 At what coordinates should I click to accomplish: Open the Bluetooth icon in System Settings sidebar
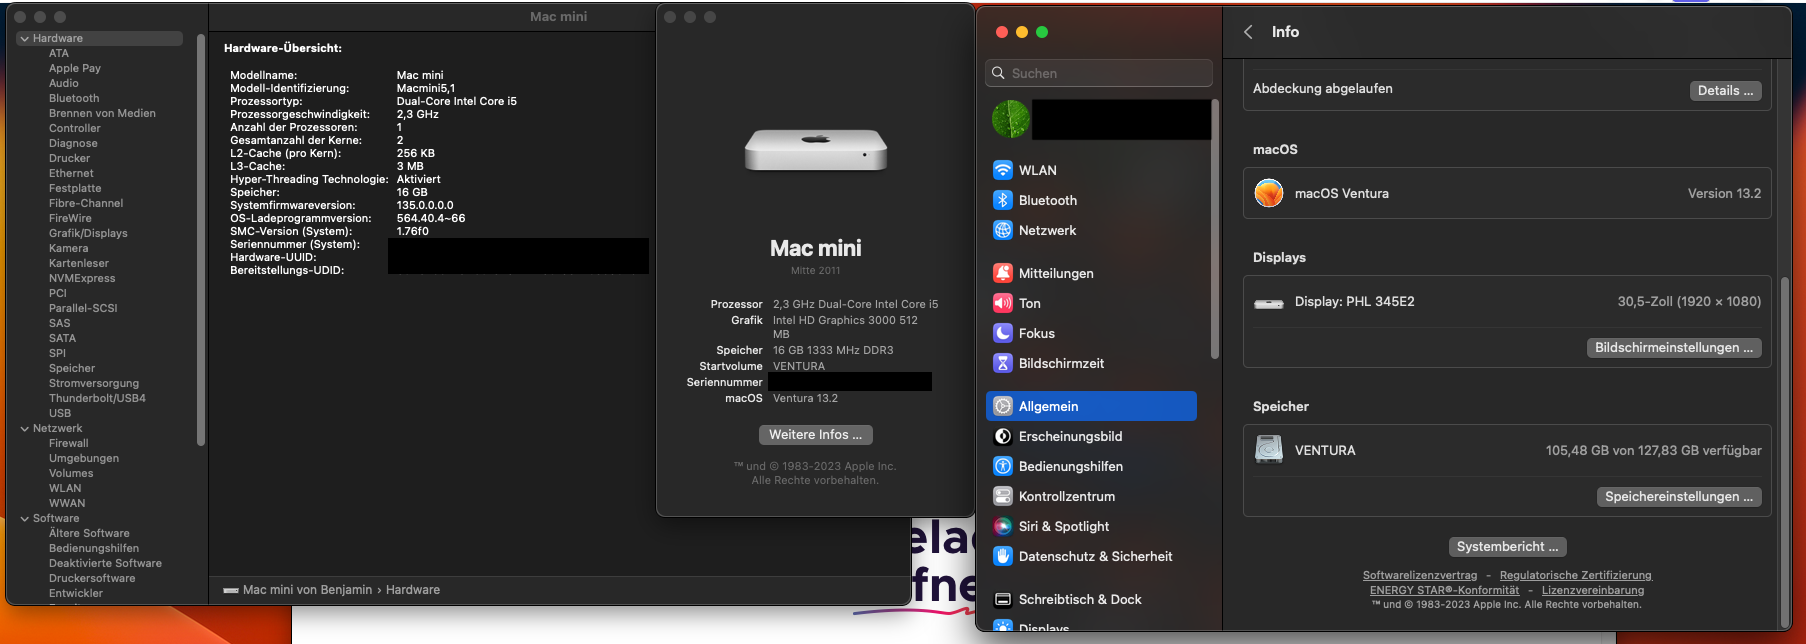[x=1002, y=200]
